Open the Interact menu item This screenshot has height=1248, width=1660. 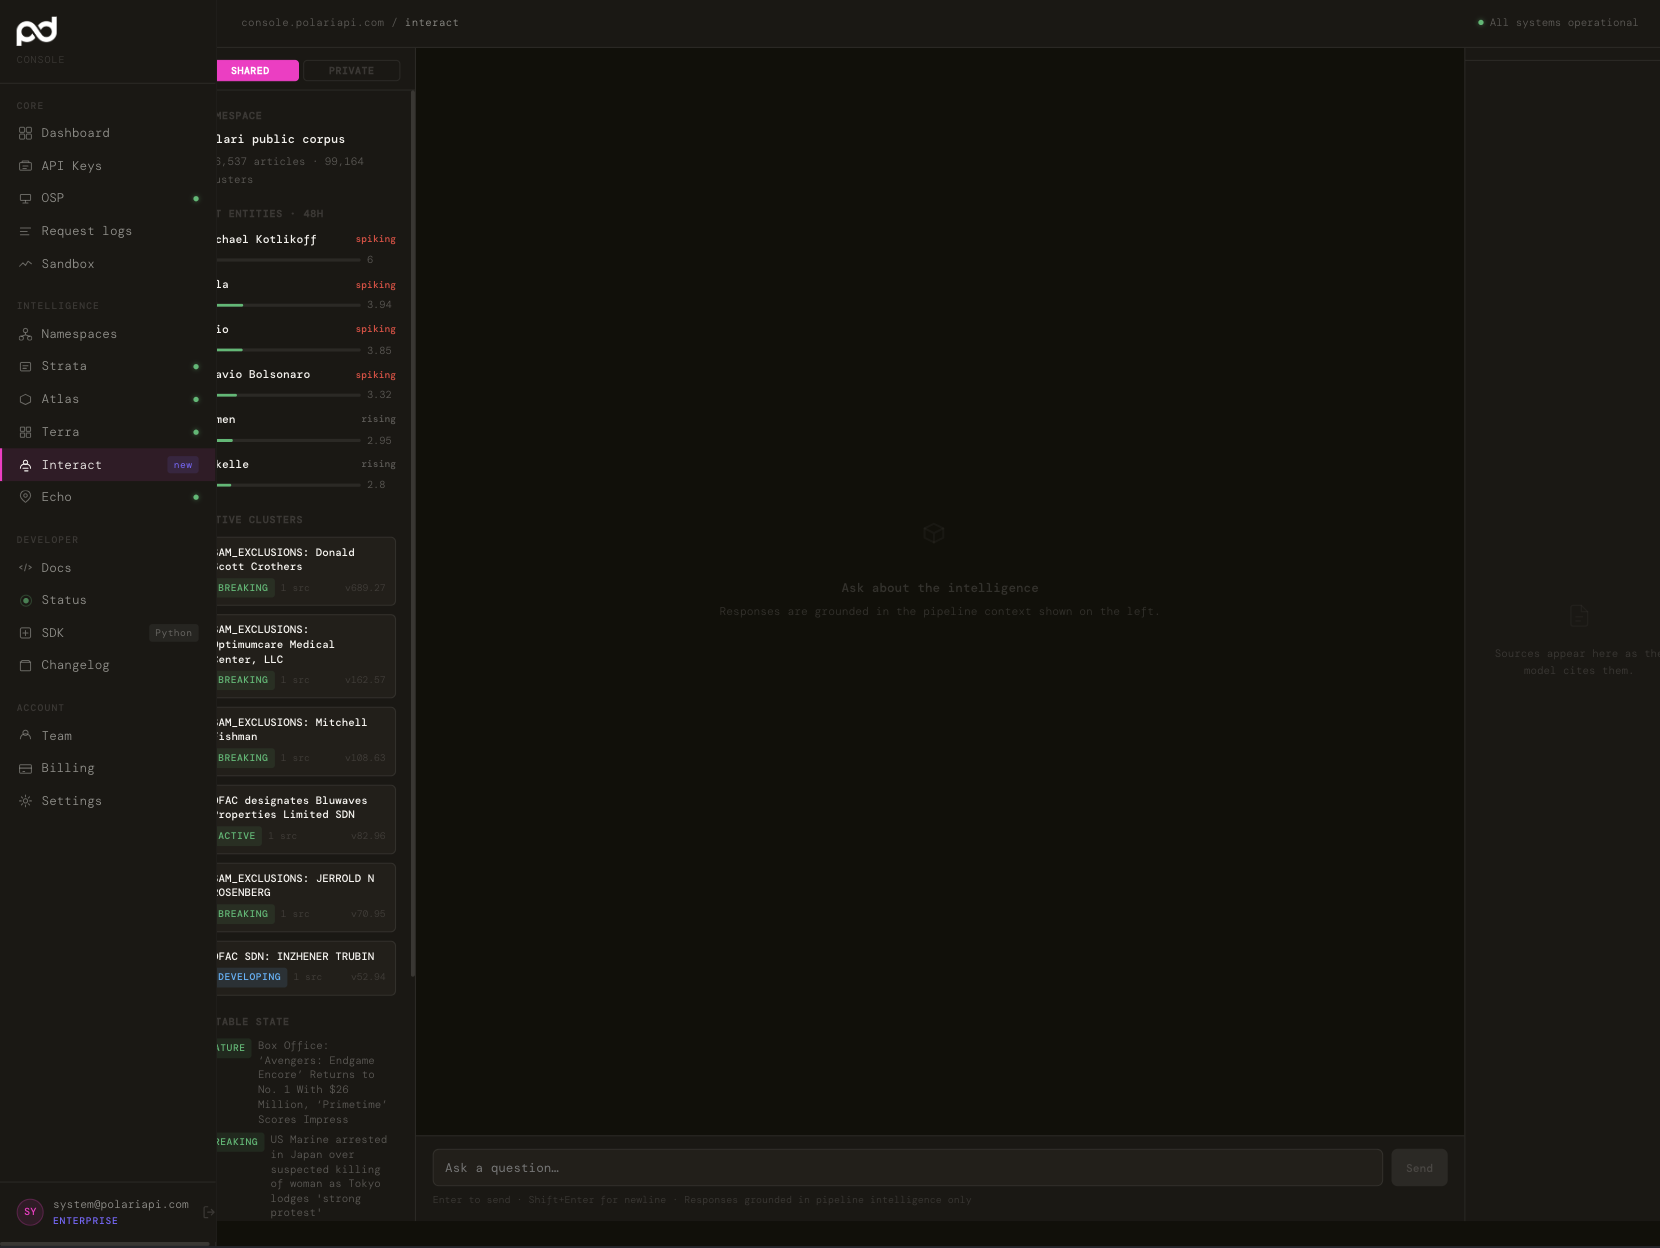(x=108, y=465)
